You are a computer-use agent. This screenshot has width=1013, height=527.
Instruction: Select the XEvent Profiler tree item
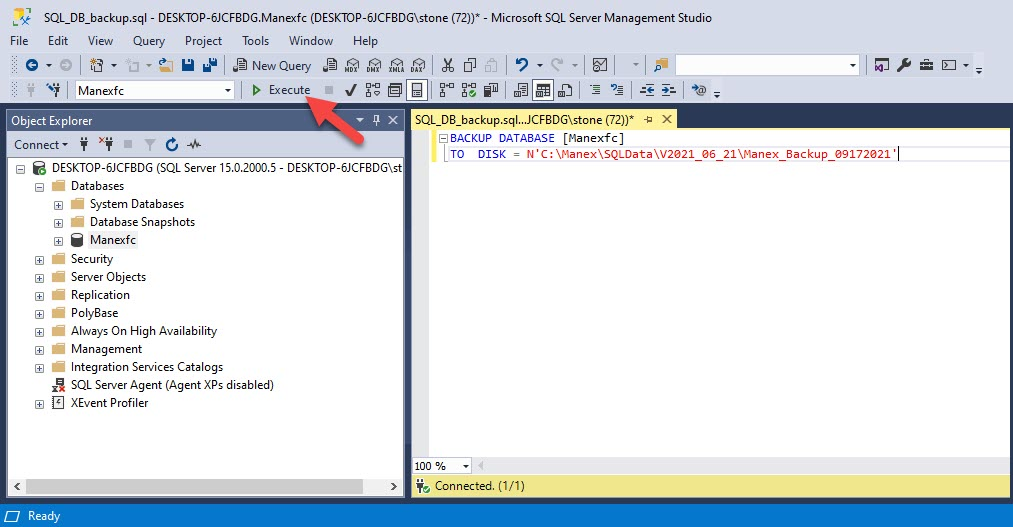click(109, 403)
